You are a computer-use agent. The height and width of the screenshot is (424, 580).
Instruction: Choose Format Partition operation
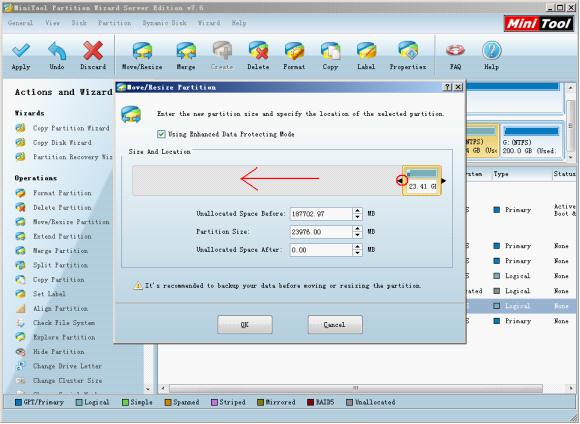[54, 193]
